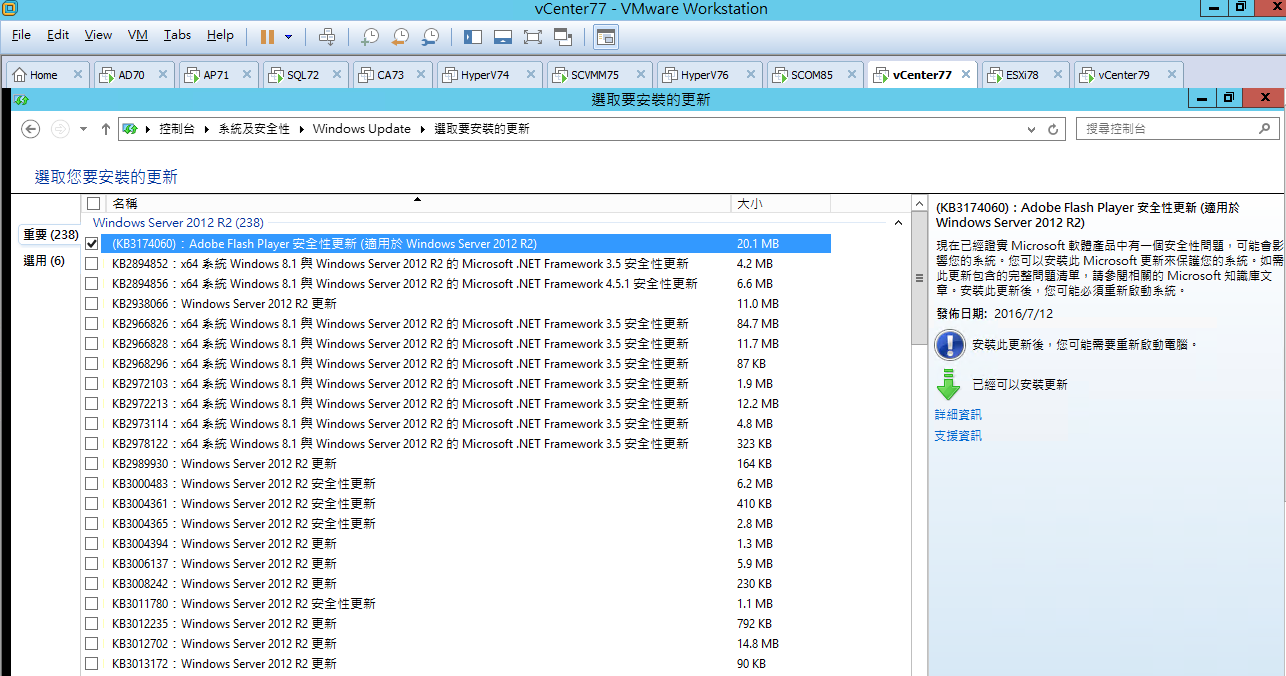The width and height of the screenshot is (1286, 676).
Task: Open power options dropdown arrow
Action: click(x=289, y=37)
